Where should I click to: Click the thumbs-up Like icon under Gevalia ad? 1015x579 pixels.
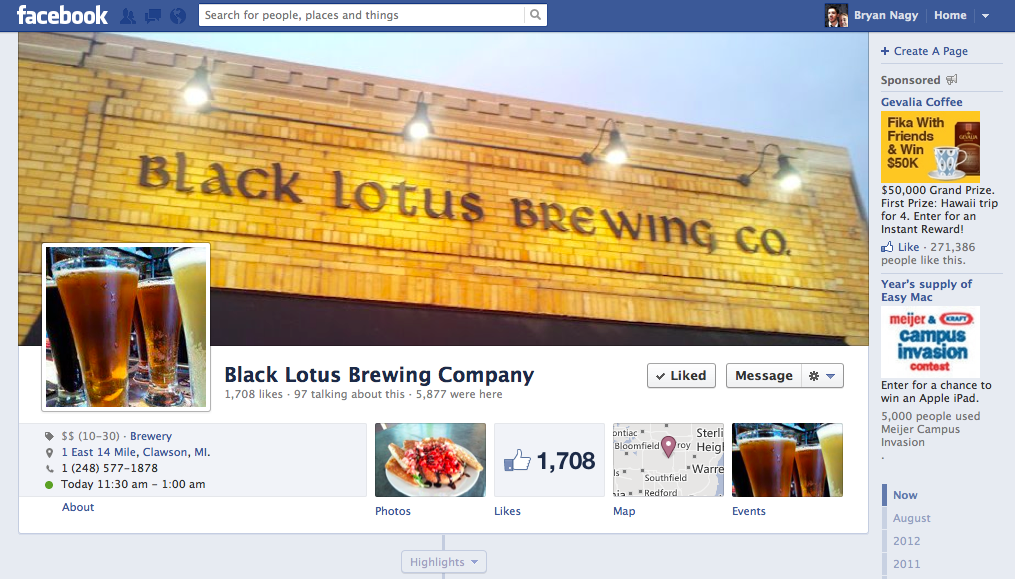[887, 247]
